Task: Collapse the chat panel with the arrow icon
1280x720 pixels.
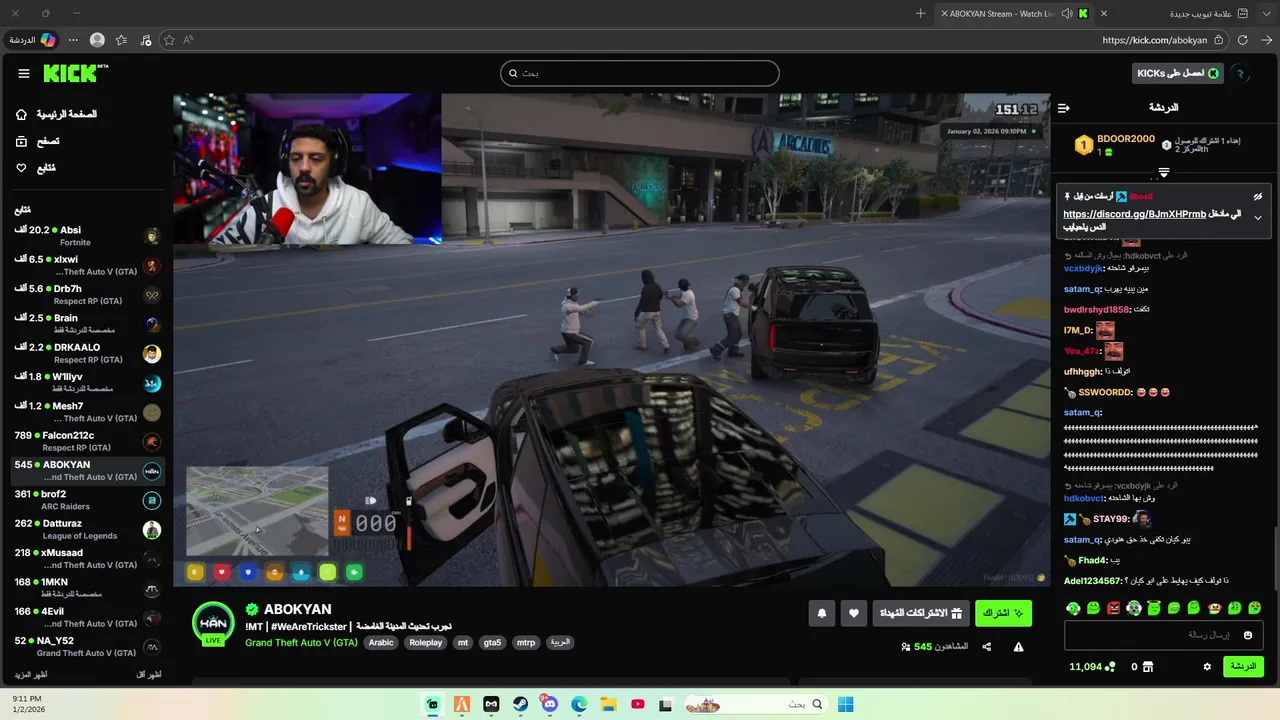Action: 1064,108
